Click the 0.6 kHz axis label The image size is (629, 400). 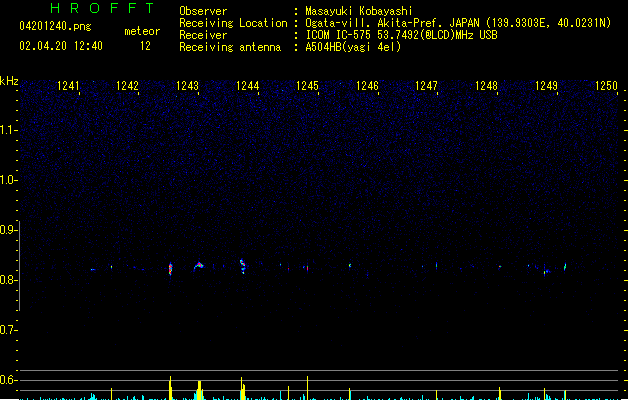[x=8, y=380]
